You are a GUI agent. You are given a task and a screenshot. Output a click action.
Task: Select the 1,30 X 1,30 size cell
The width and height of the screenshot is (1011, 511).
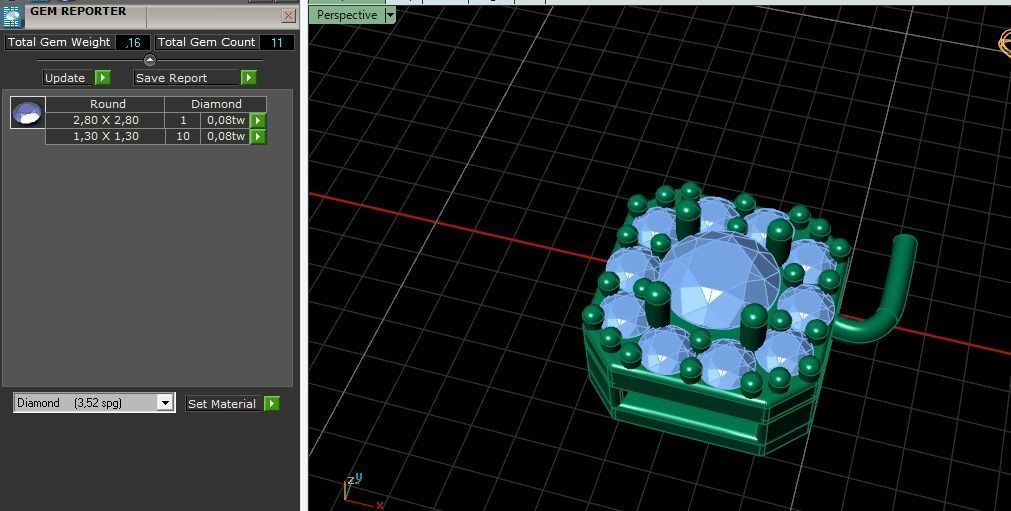click(x=105, y=137)
